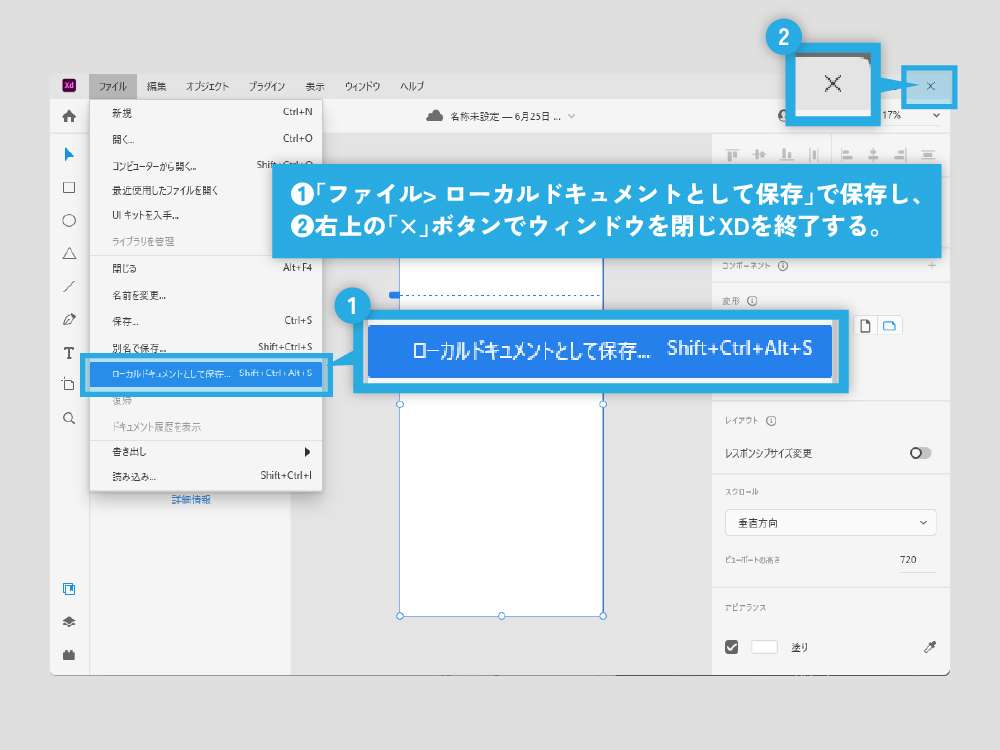This screenshot has height=750, width=1000.
Task: Uncheck the 塗り fill checkbox
Action: click(x=732, y=647)
